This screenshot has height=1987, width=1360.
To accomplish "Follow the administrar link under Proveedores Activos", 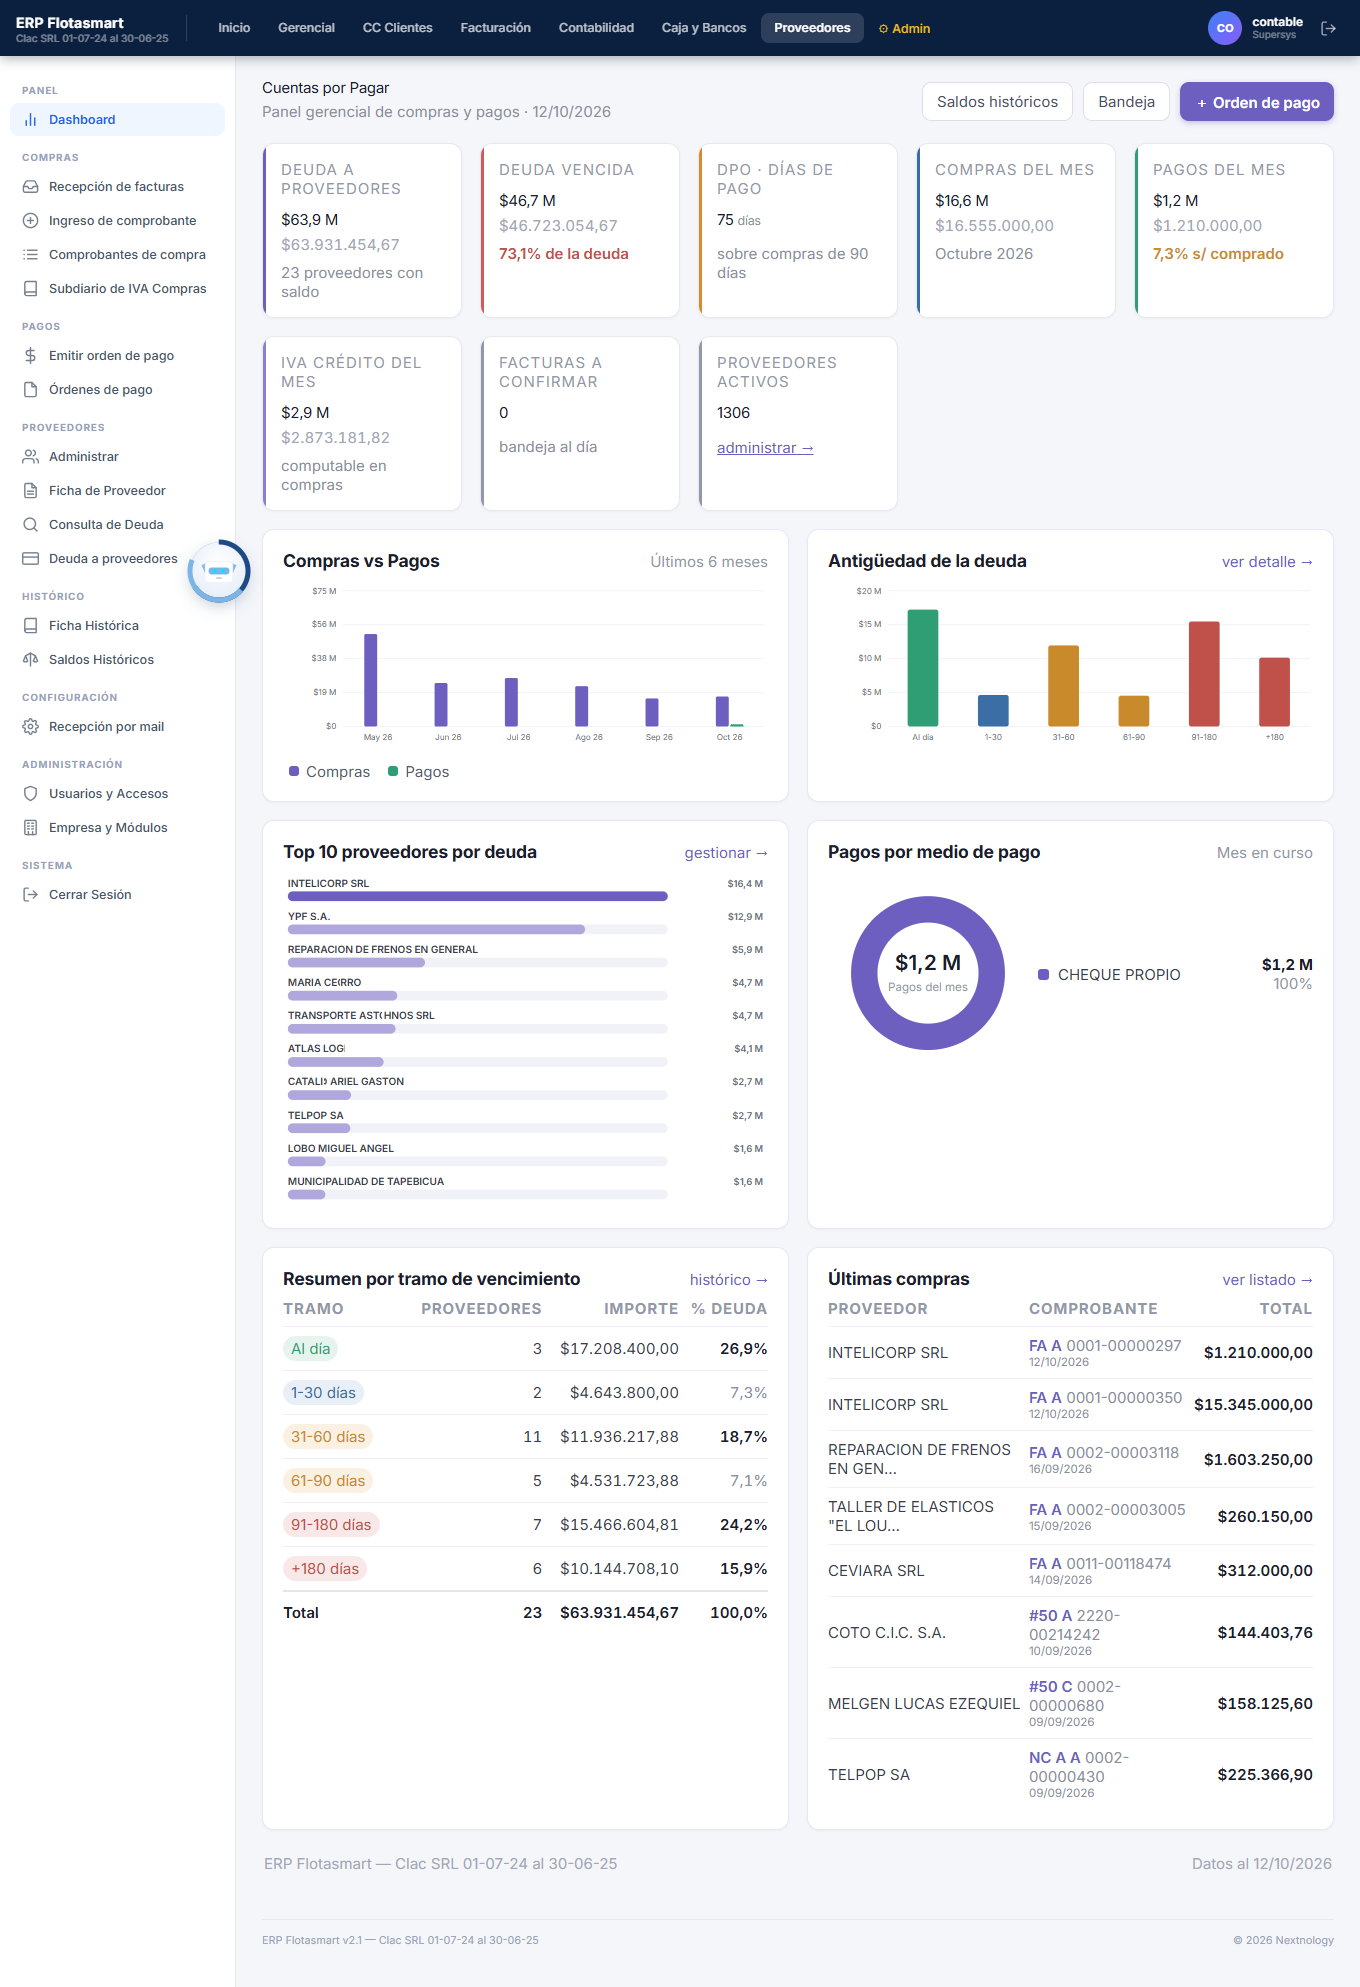I will point(765,448).
